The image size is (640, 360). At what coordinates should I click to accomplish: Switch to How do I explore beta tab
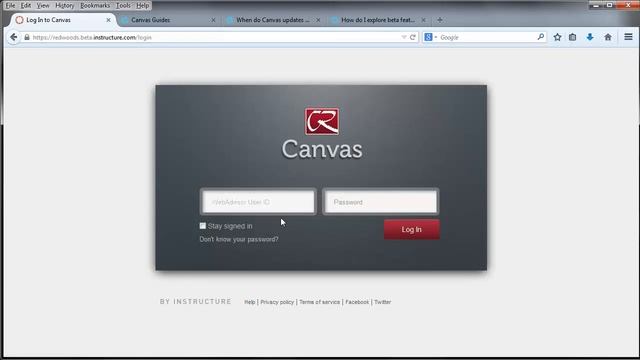378,20
